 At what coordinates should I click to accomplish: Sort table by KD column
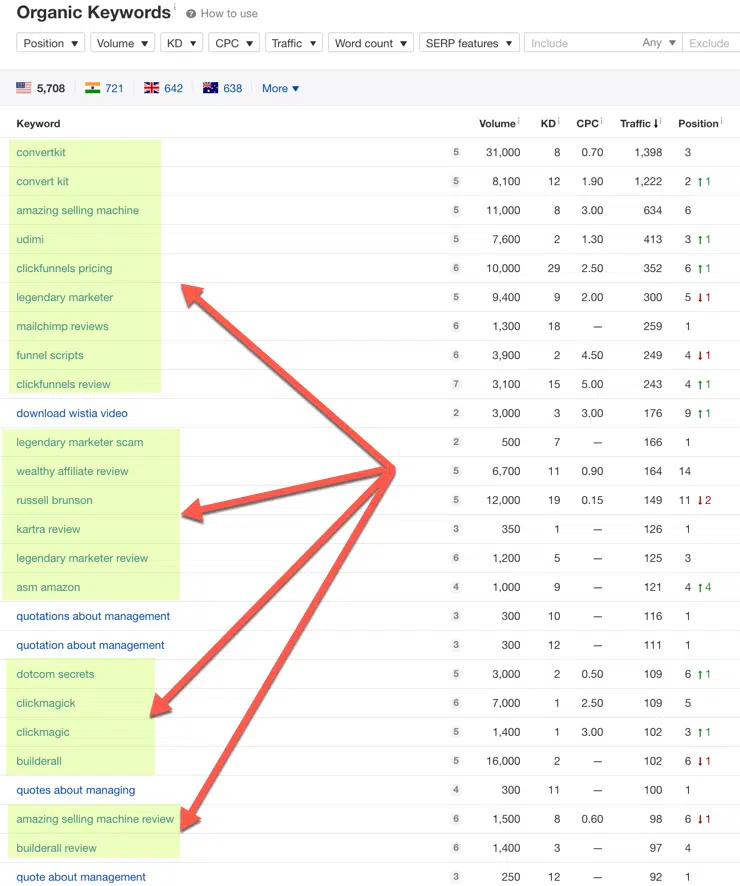tap(548, 123)
